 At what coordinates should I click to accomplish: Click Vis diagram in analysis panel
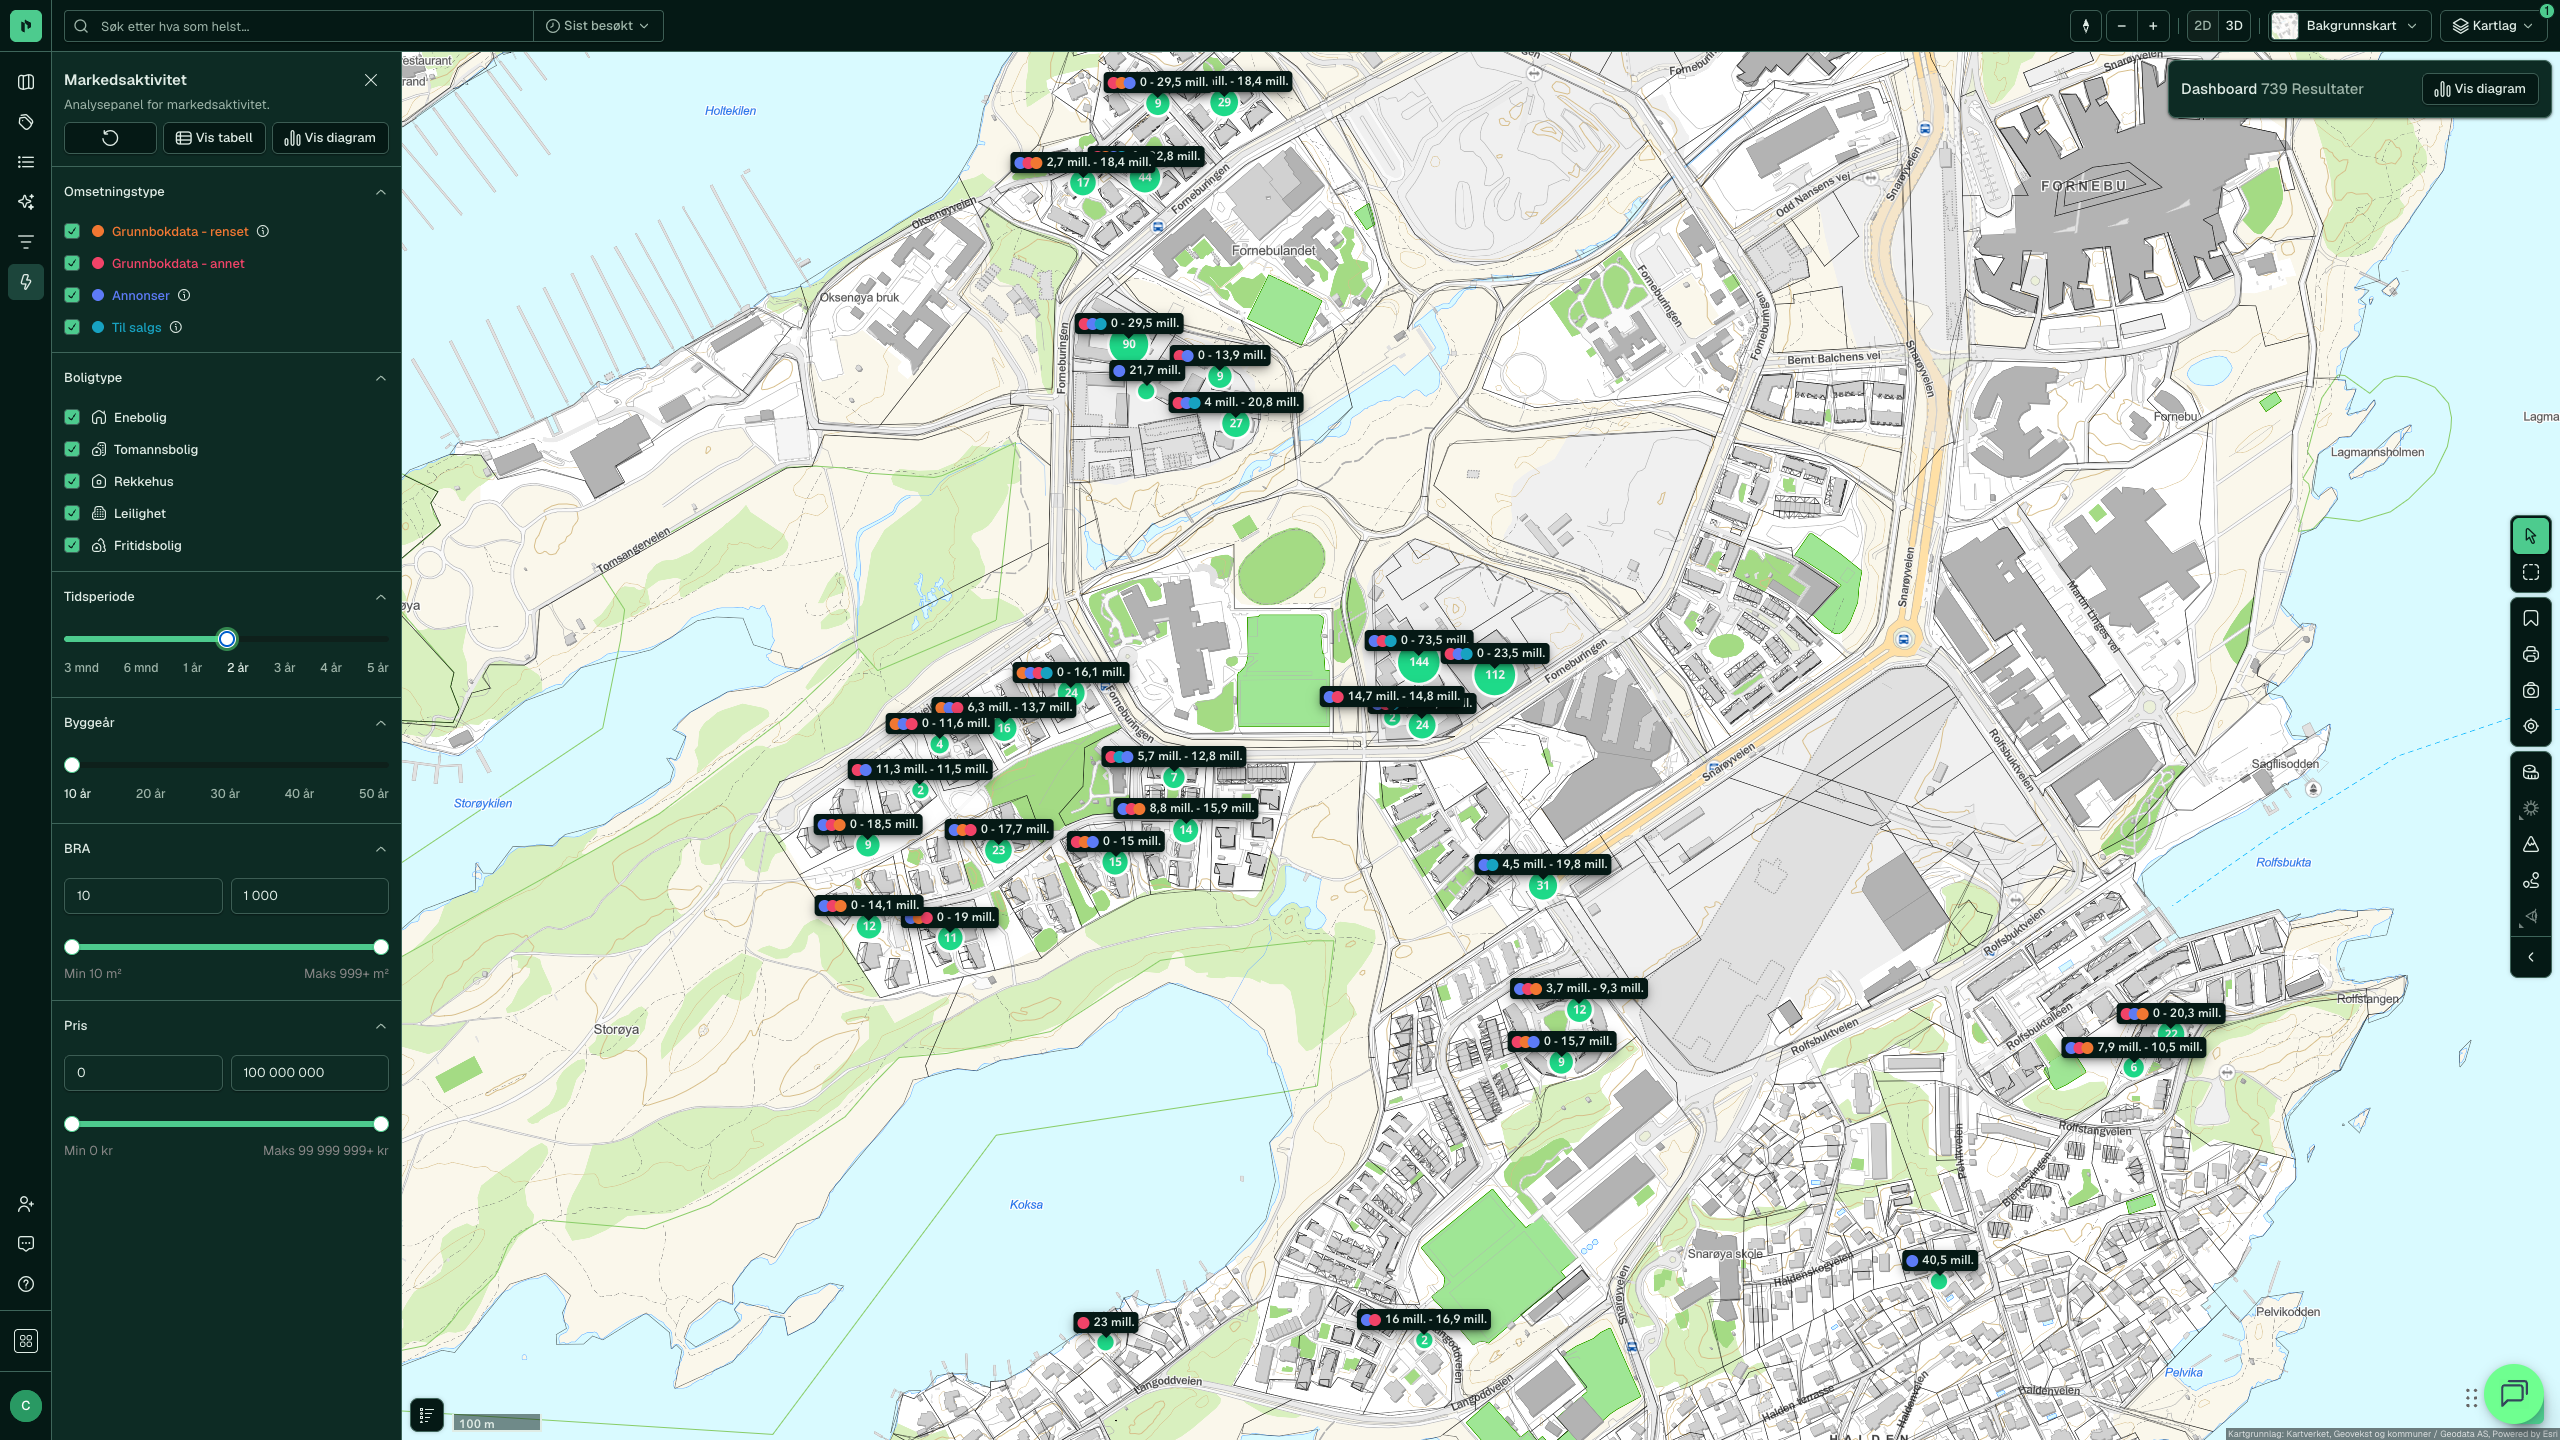coord(330,138)
